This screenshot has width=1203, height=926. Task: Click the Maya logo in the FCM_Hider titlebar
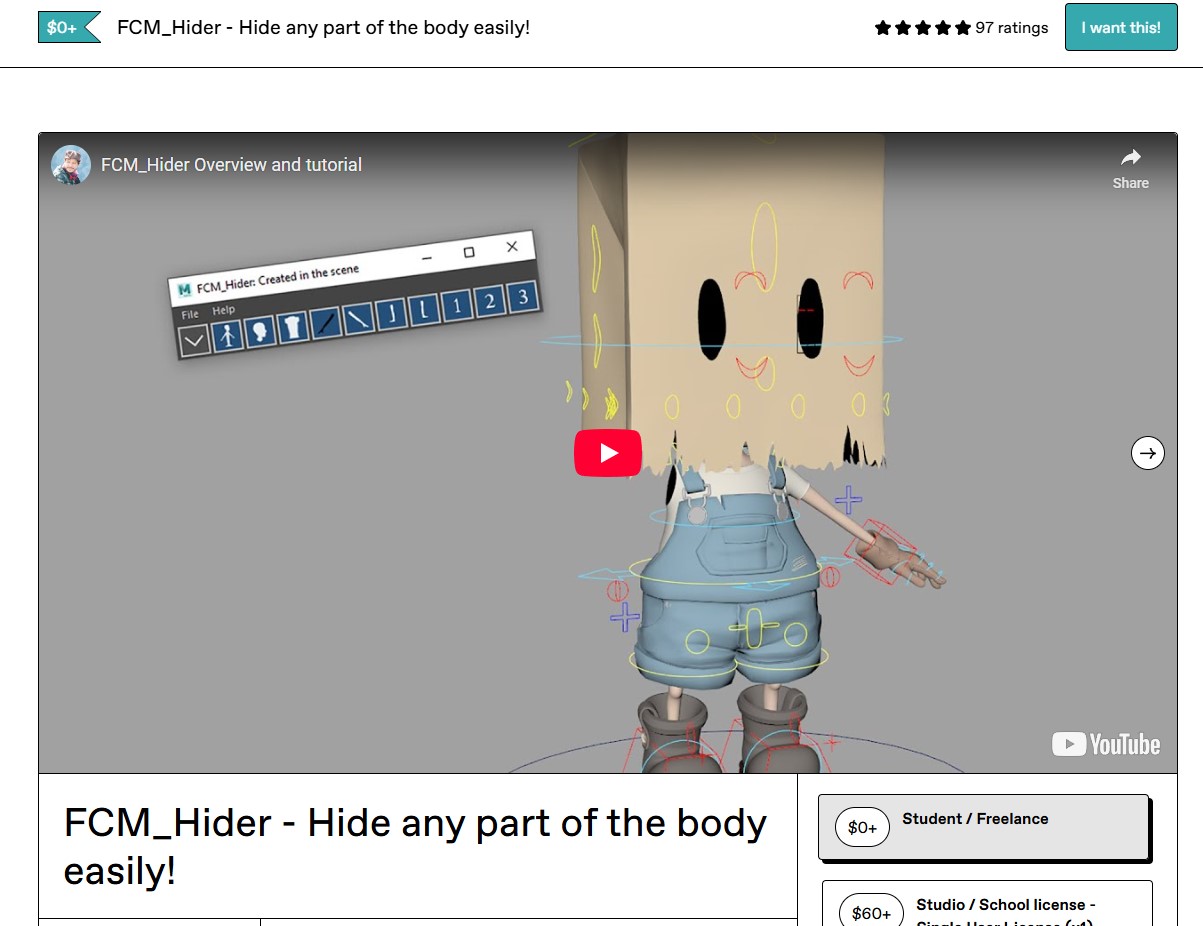pyautogui.click(x=184, y=290)
